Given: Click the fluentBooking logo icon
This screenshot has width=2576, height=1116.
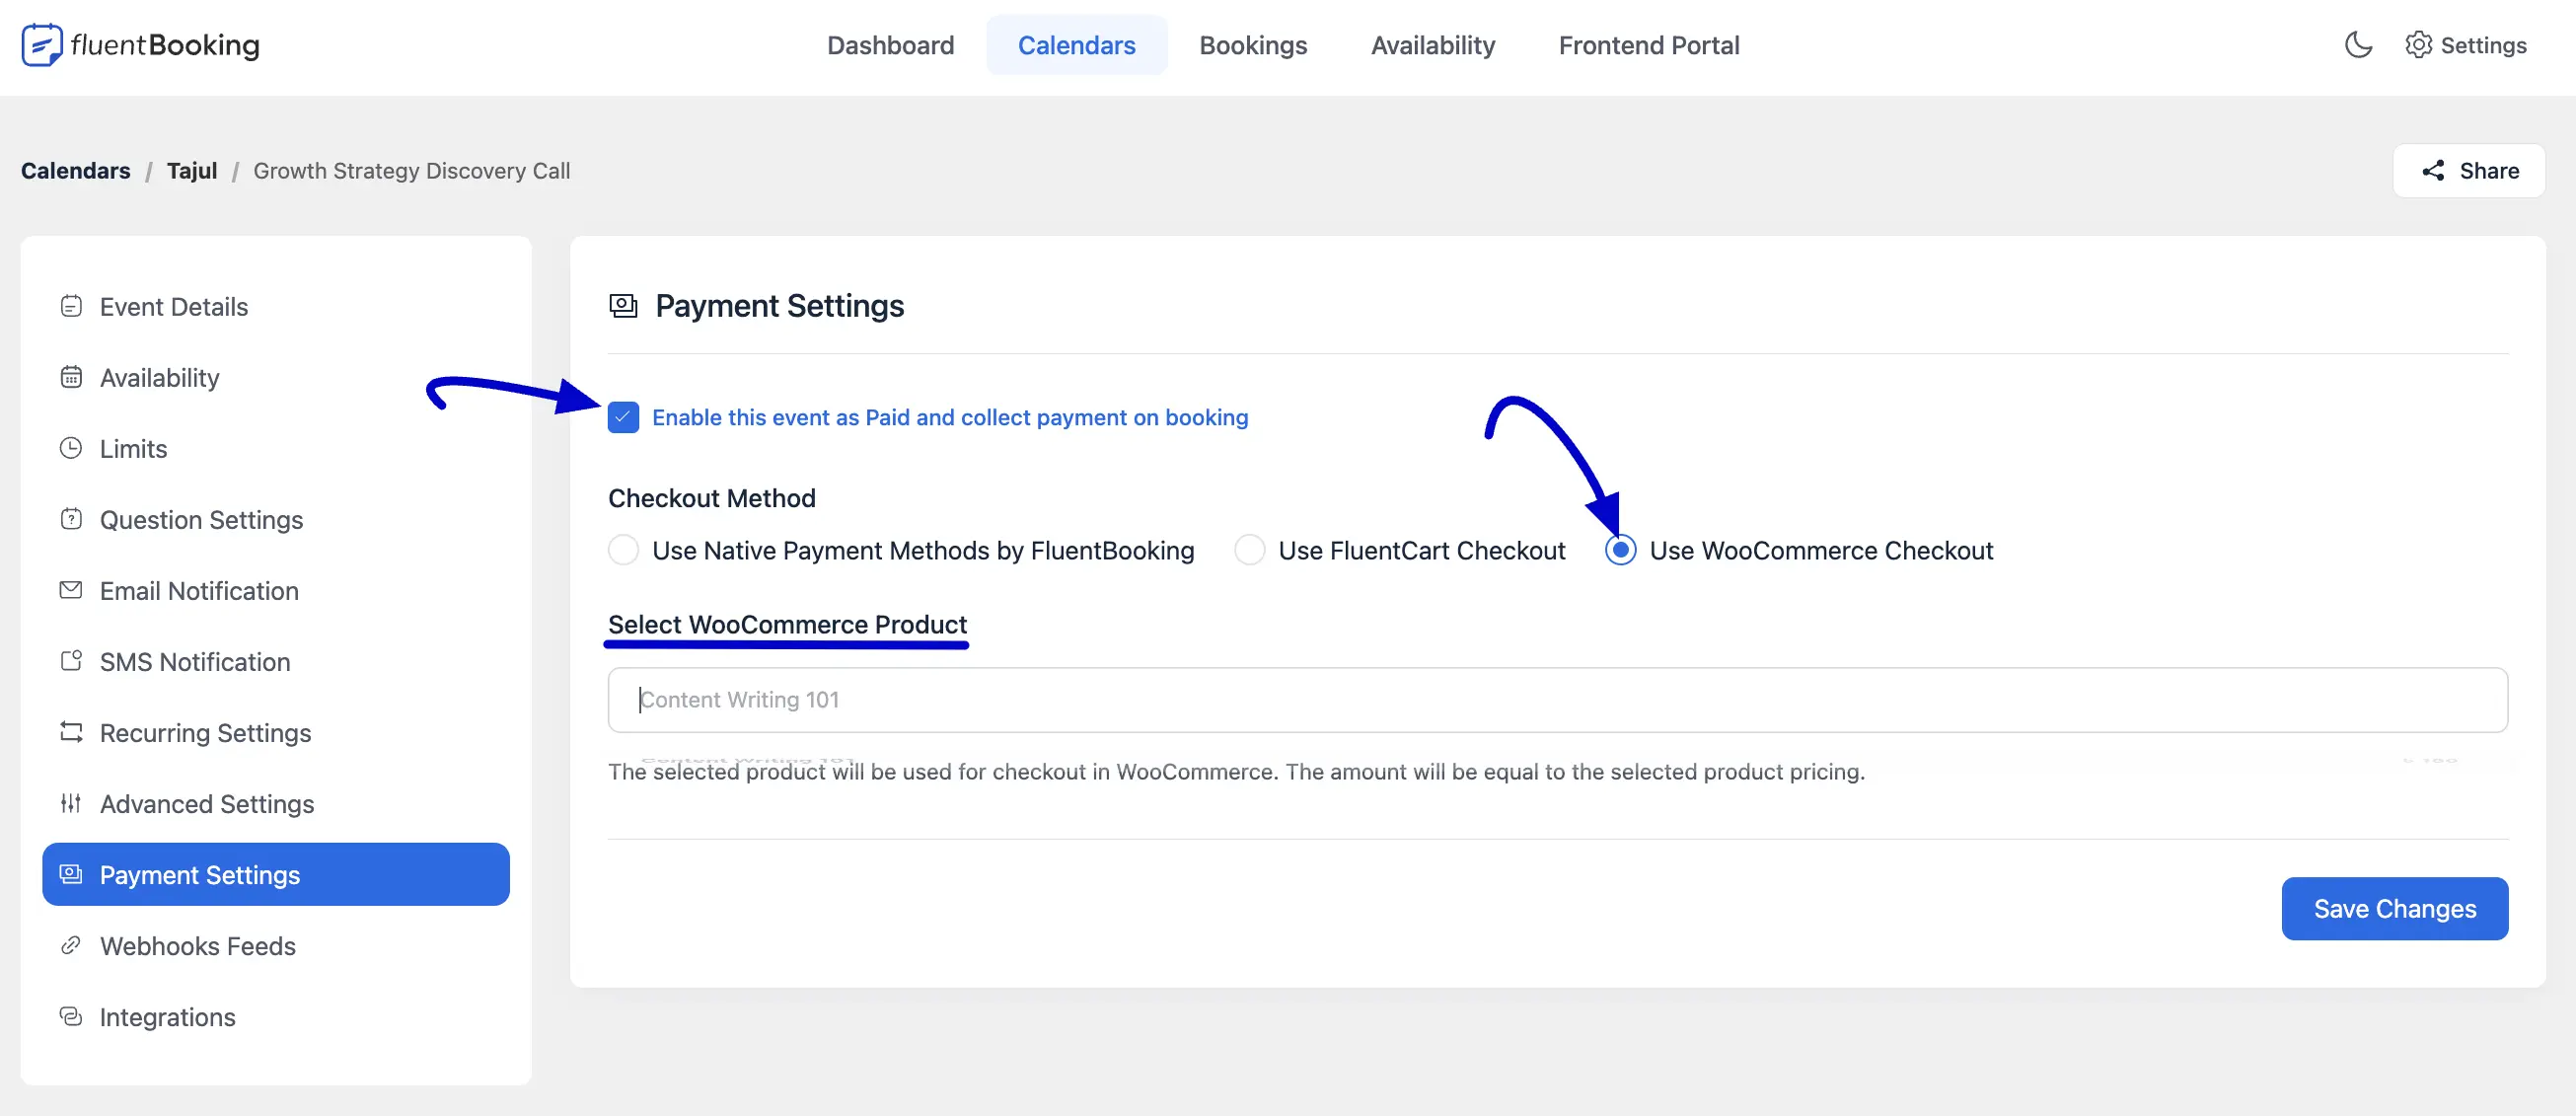Looking at the screenshot, I should 42,45.
